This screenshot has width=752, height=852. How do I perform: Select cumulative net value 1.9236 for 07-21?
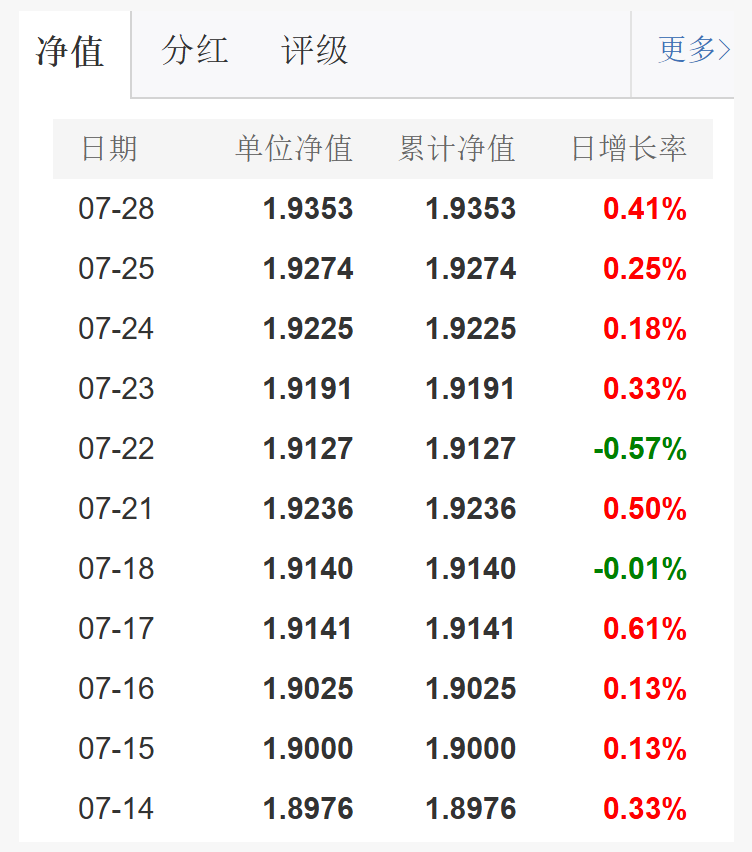point(471,509)
